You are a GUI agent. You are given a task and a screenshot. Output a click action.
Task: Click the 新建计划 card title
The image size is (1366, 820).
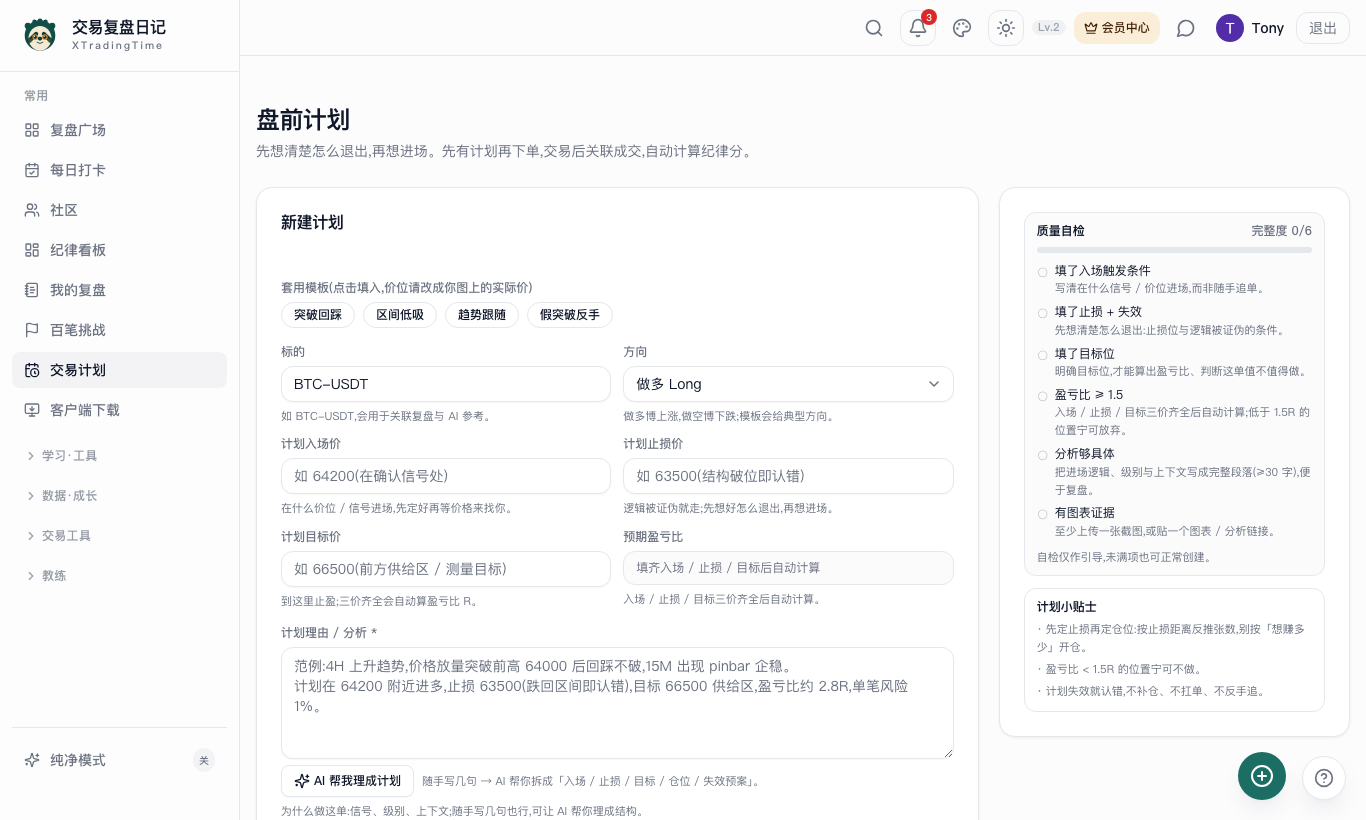tap(312, 222)
